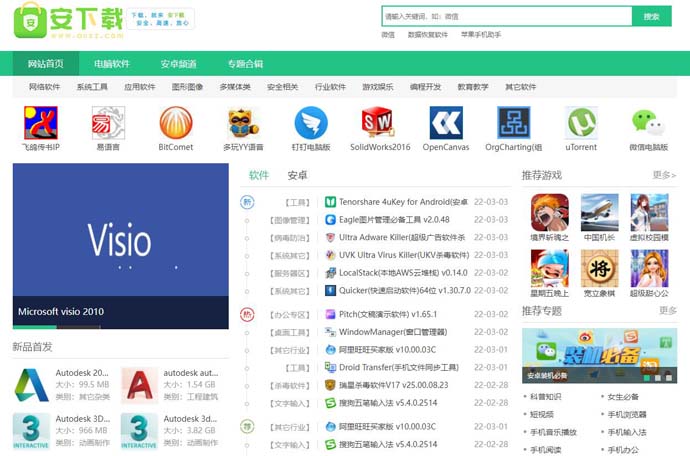Screen dimensions: 690x456
Task: Open the 图形图像 category
Action: [x=187, y=87]
